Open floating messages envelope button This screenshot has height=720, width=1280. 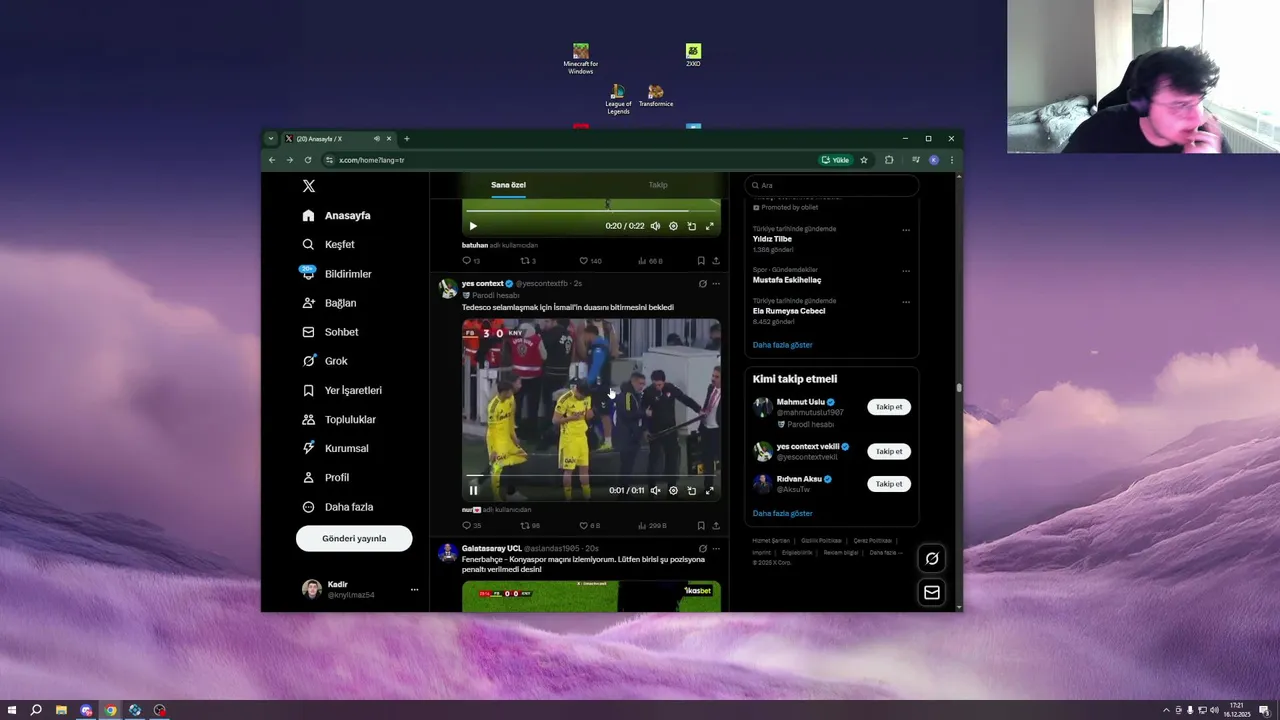[x=932, y=593]
